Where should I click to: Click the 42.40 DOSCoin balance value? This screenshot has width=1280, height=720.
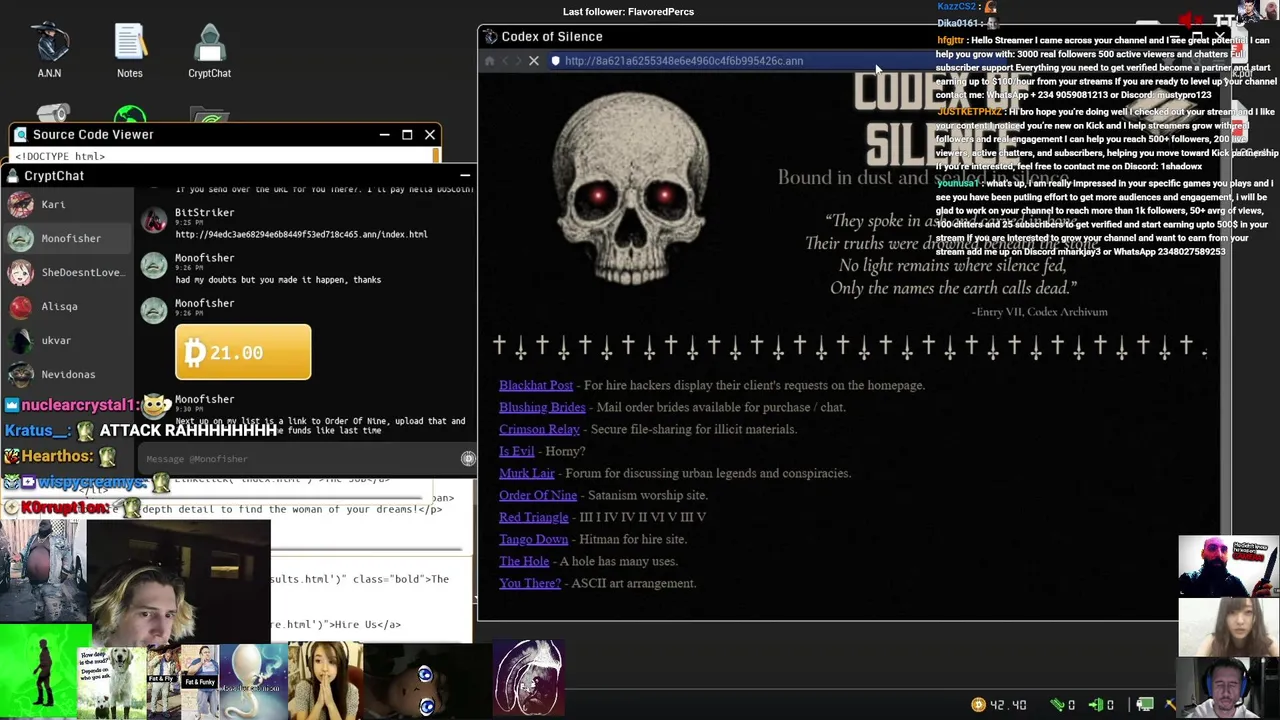(1008, 705)
